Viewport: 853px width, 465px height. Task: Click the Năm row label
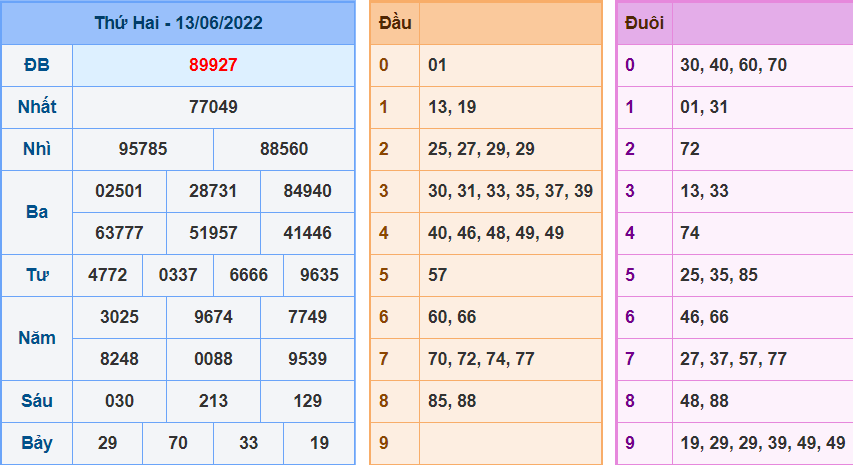click(x=37, y=338)
